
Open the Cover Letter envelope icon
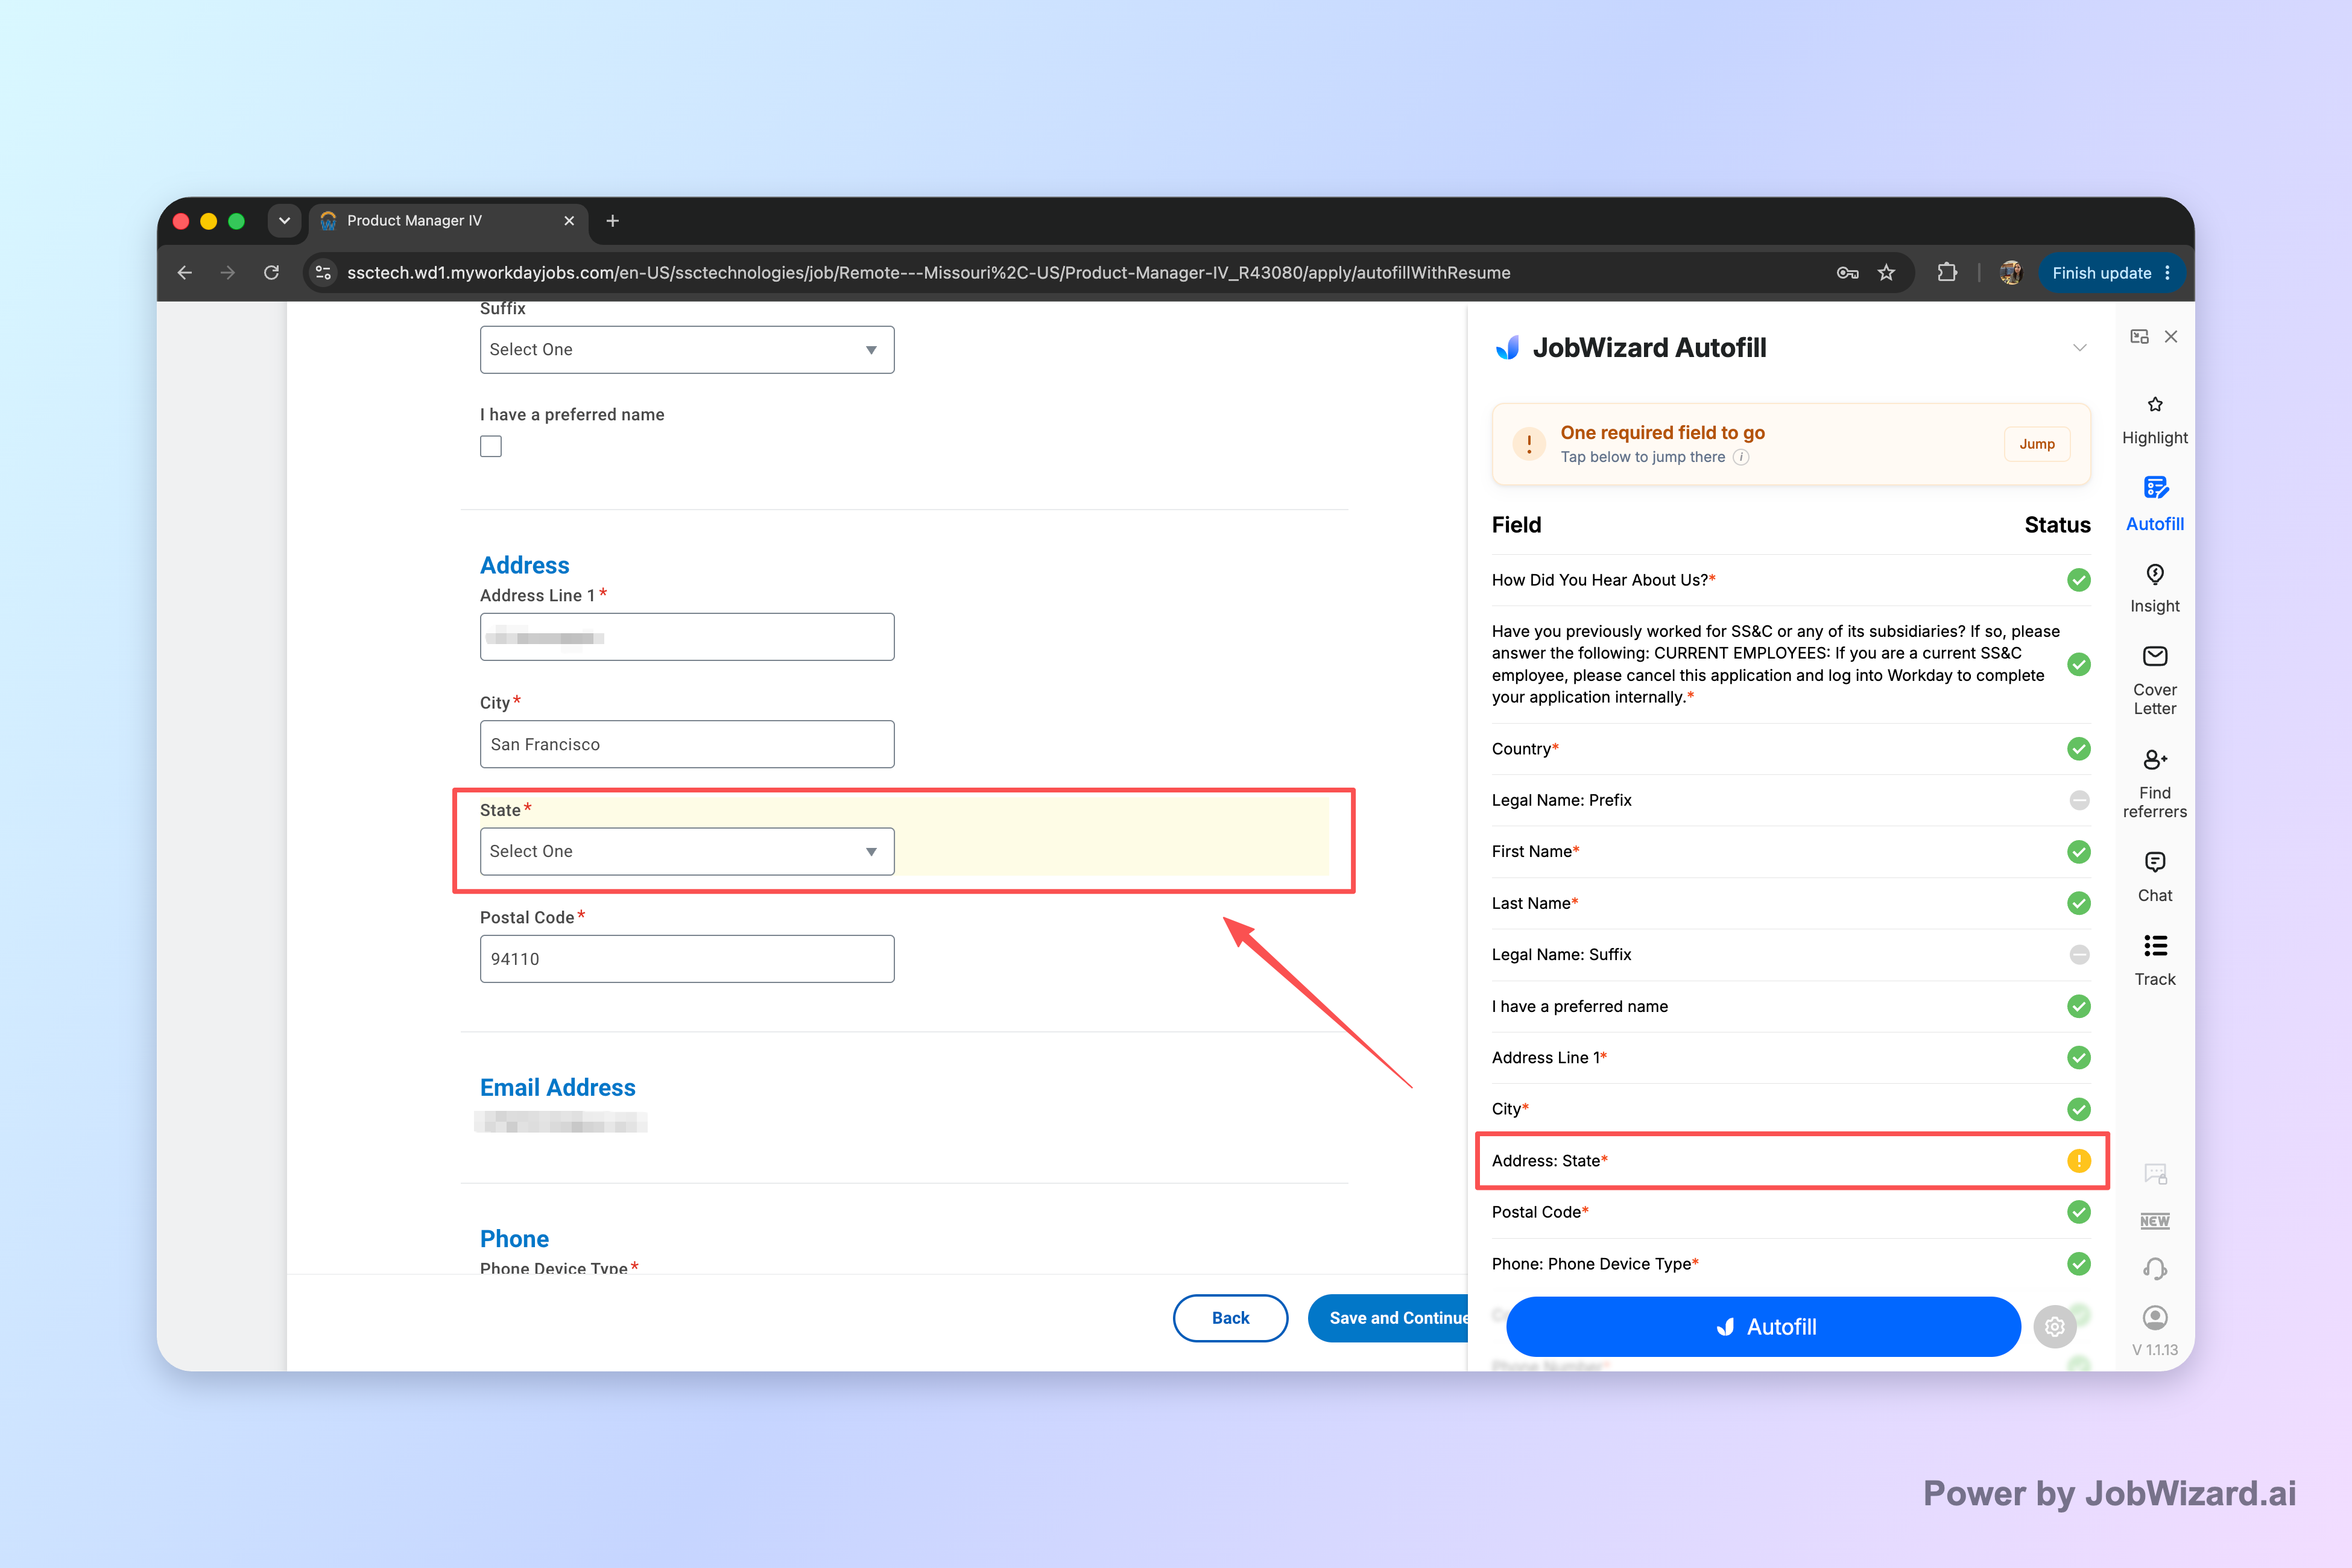tap(2155, 656)
